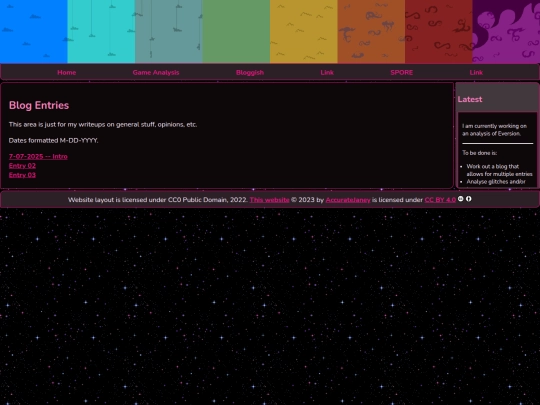Image resolution: width=540 pixels, height=405 pixels.
Task: Click the Work out a blog list item
Action: point(499,170)
